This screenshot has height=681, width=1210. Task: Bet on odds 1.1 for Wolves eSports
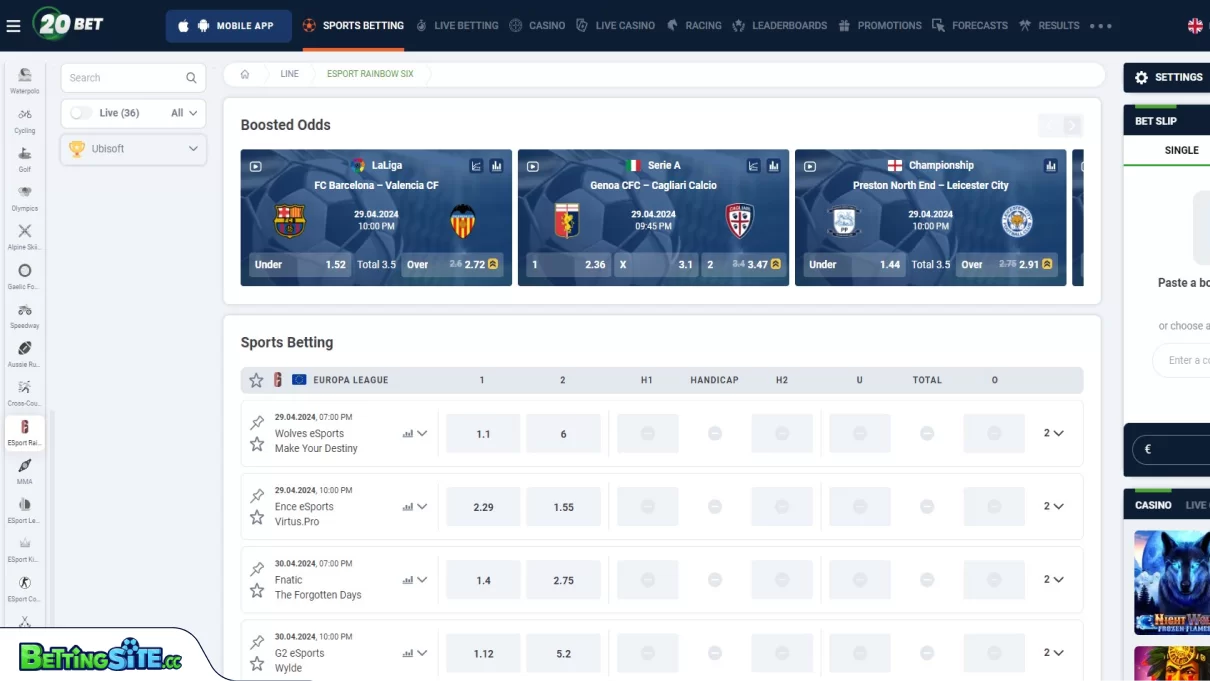tap(482, 433)
